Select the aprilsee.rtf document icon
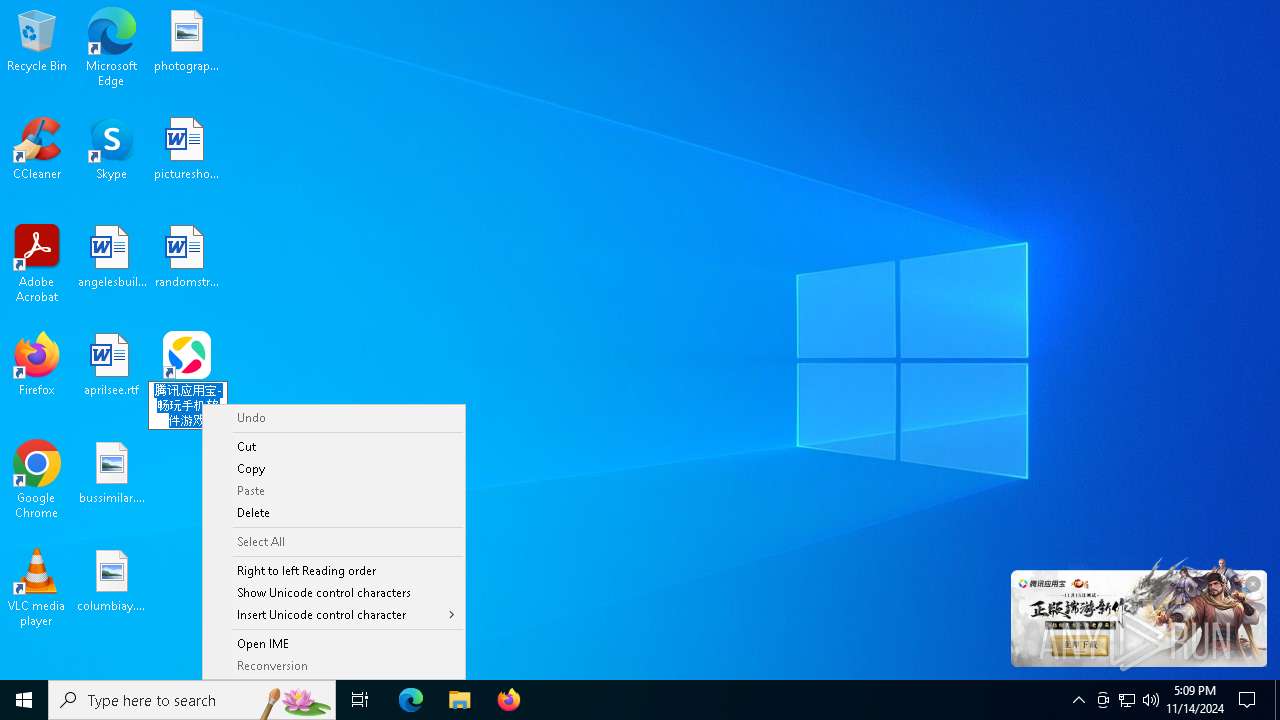The width and height of the screenshot is (1280, 720). coord(111,365)
